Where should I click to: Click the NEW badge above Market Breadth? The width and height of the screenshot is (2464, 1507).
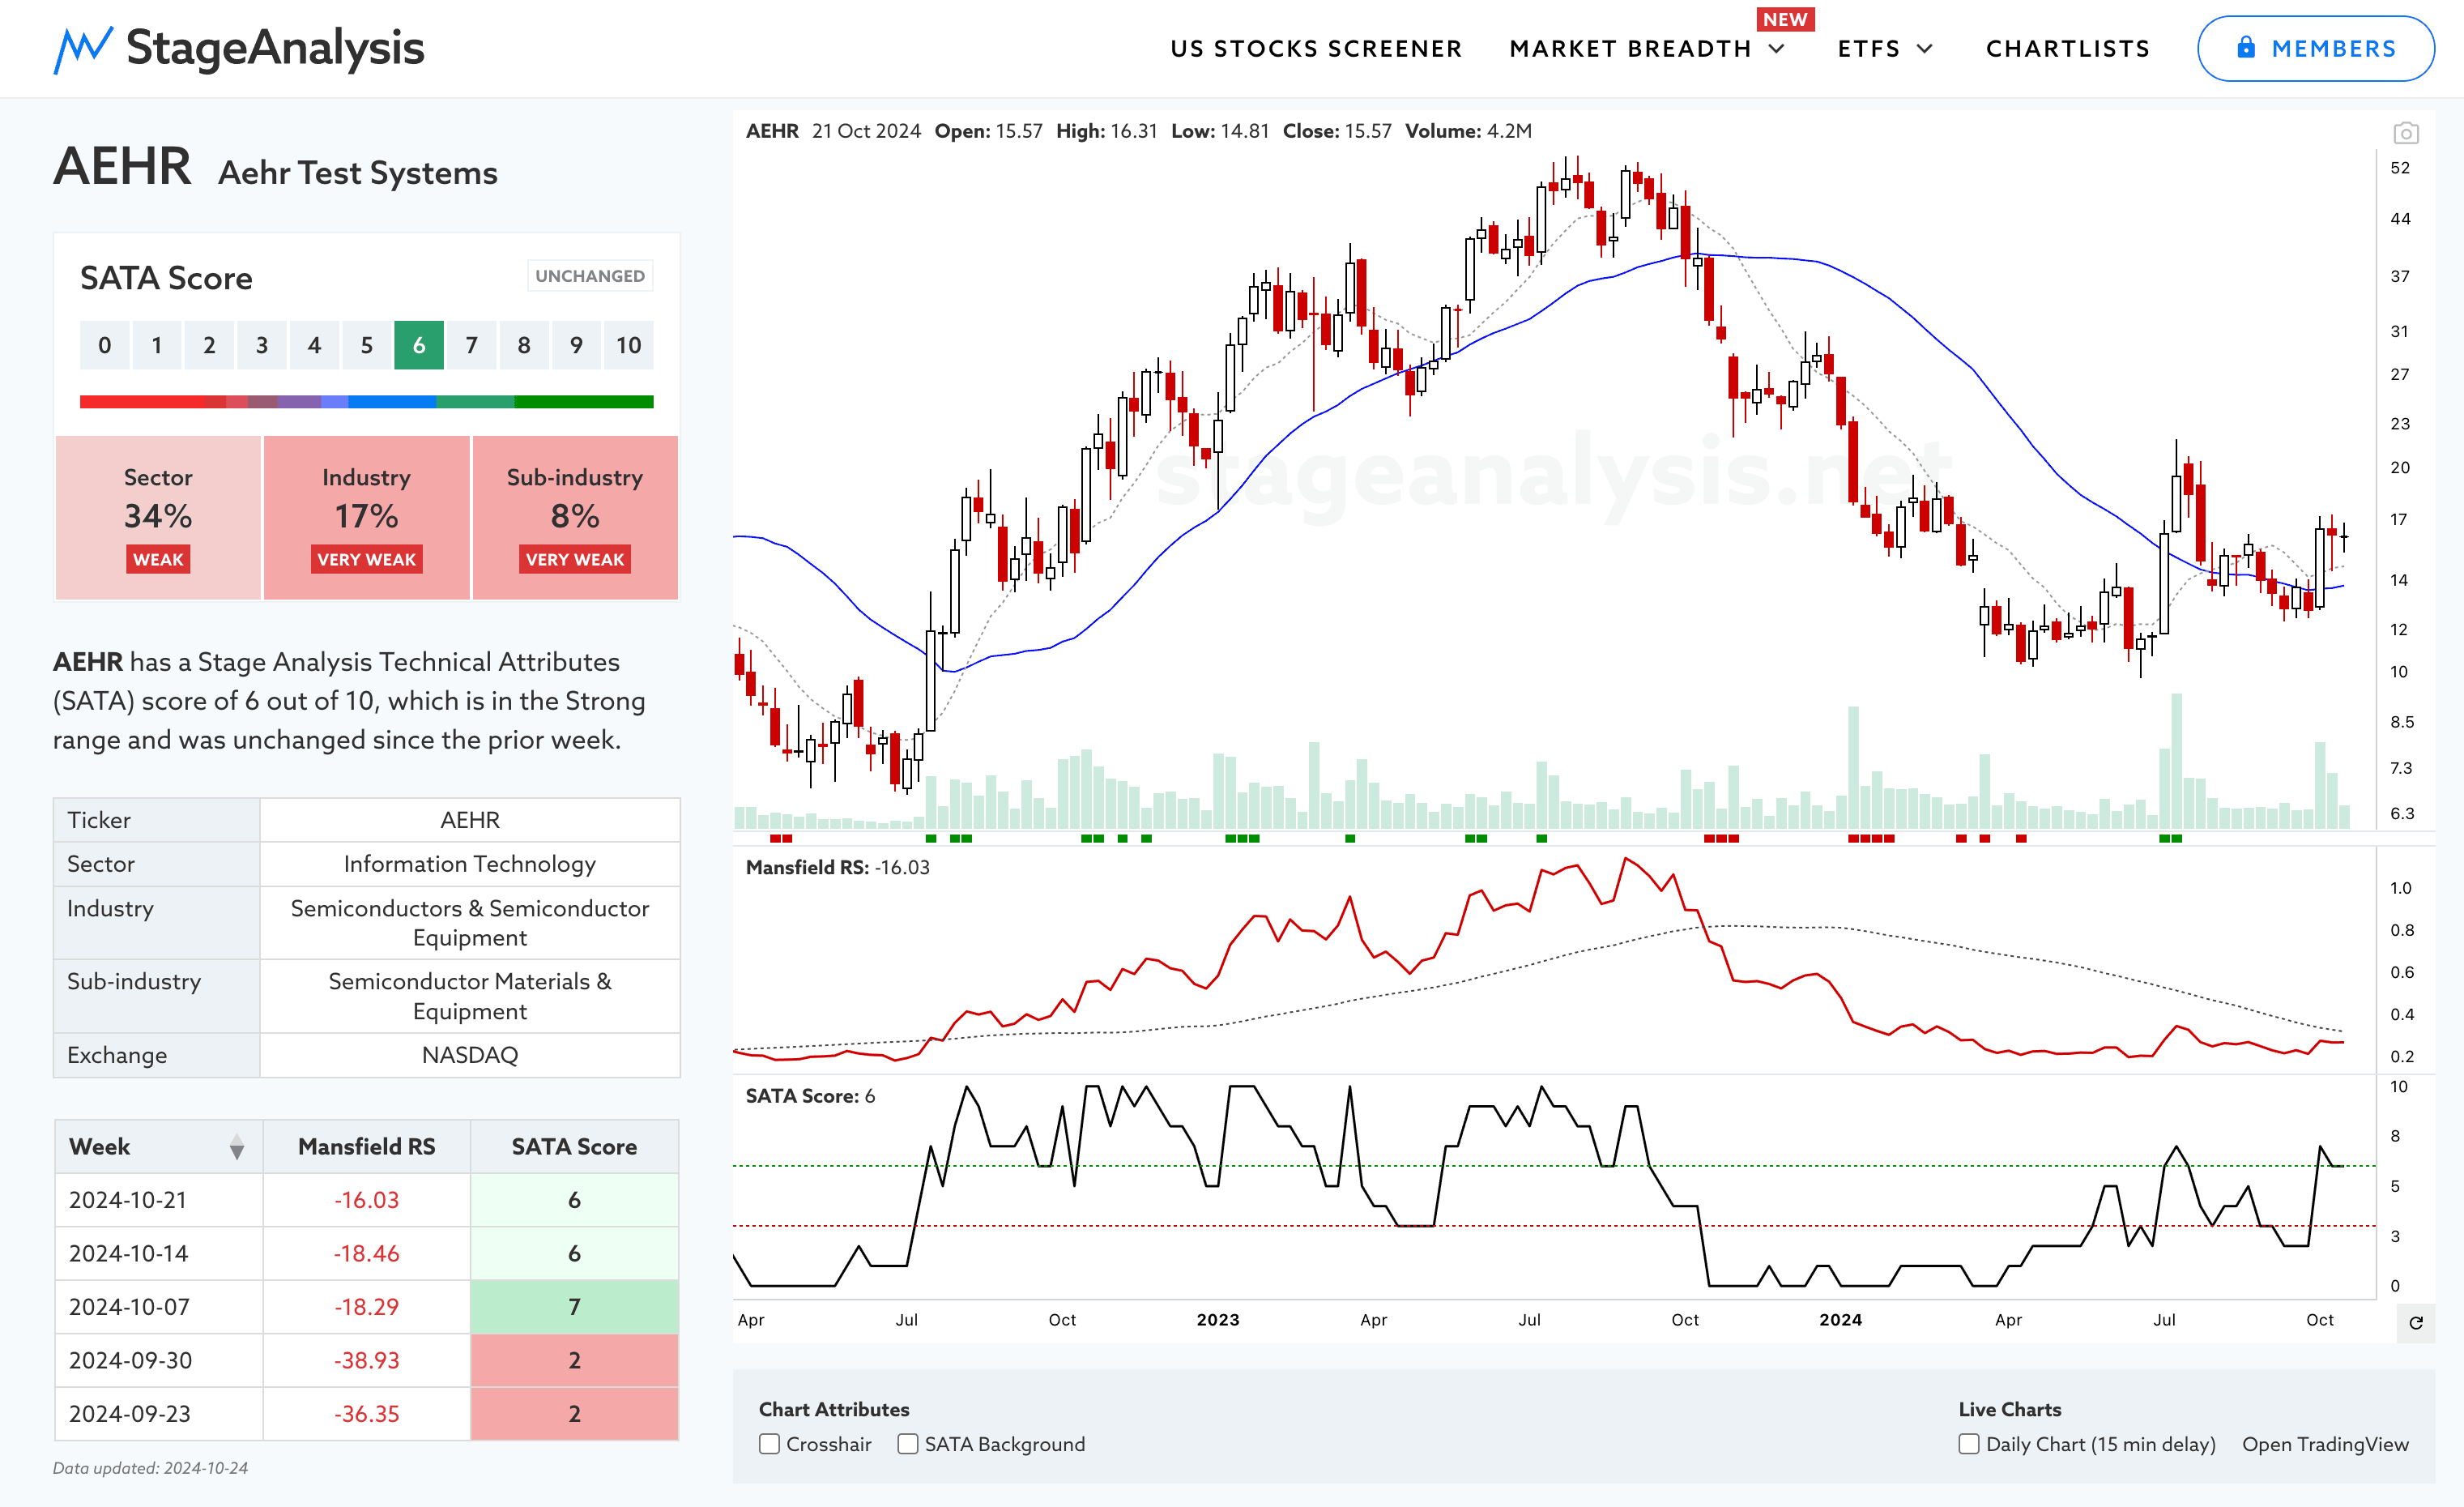point(1785,19)
